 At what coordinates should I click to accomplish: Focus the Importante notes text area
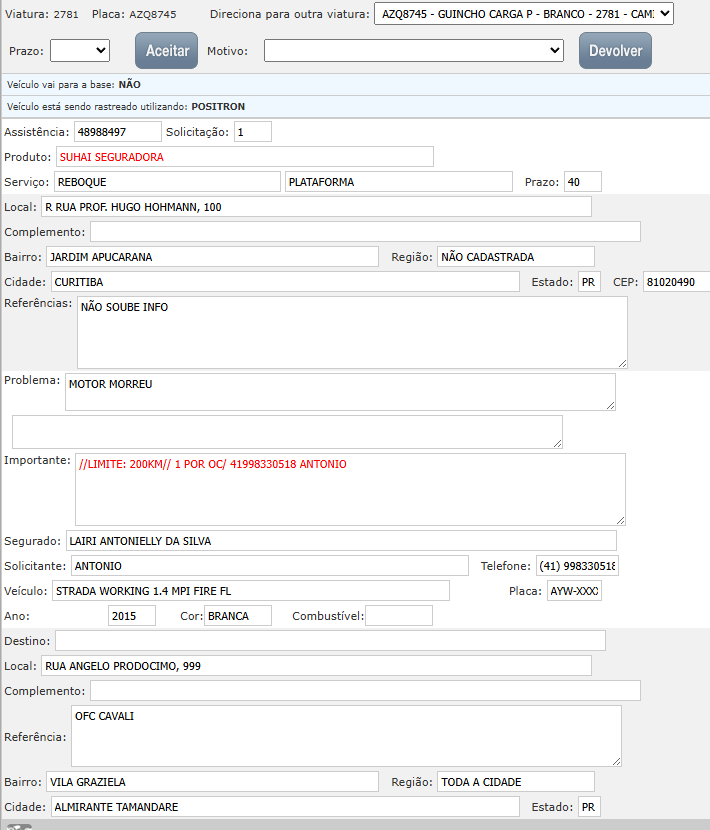(350, 489)
